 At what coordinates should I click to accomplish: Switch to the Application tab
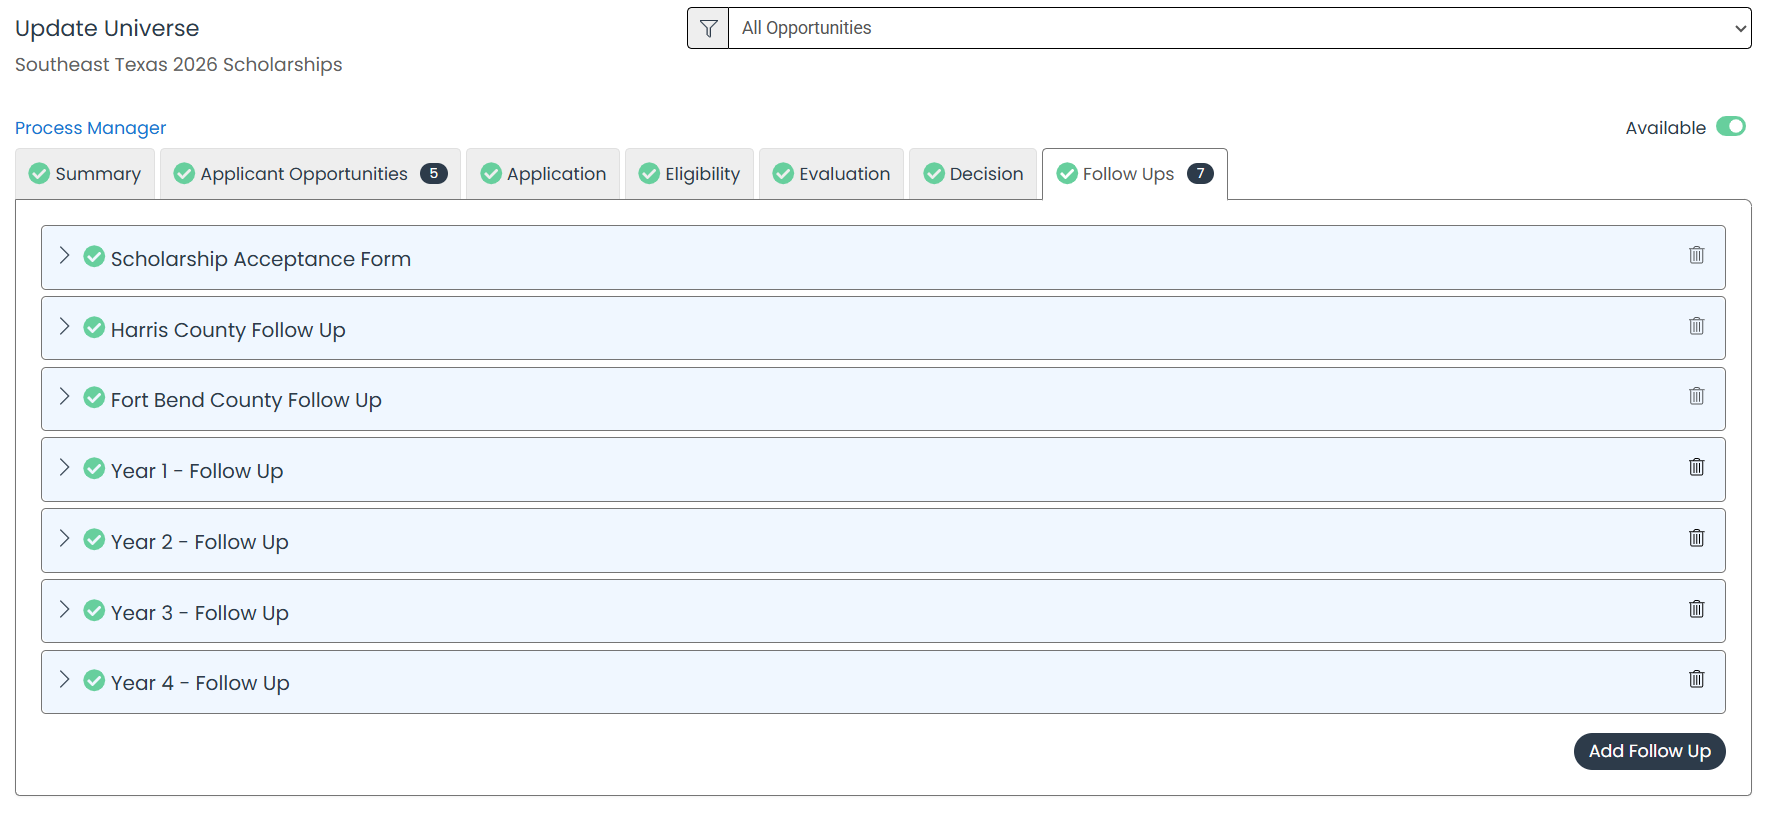[543, 174]
